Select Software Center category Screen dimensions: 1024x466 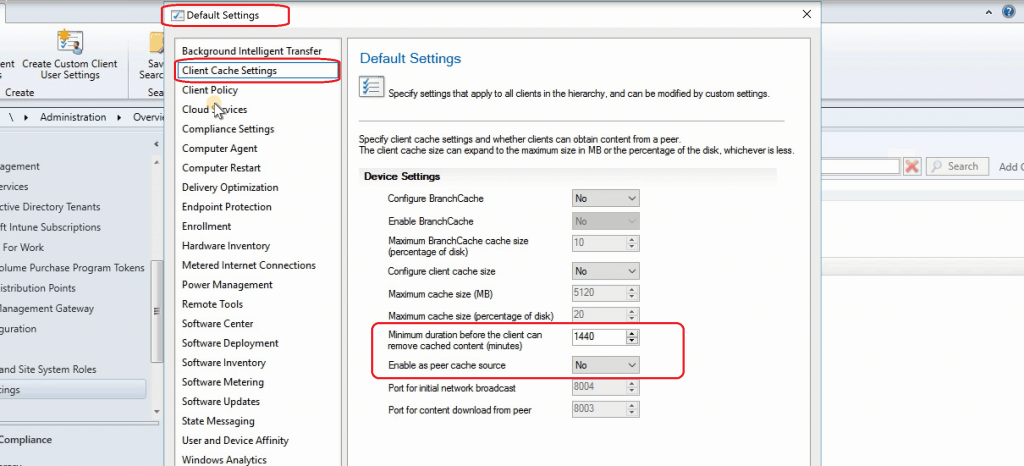[217, 324]
